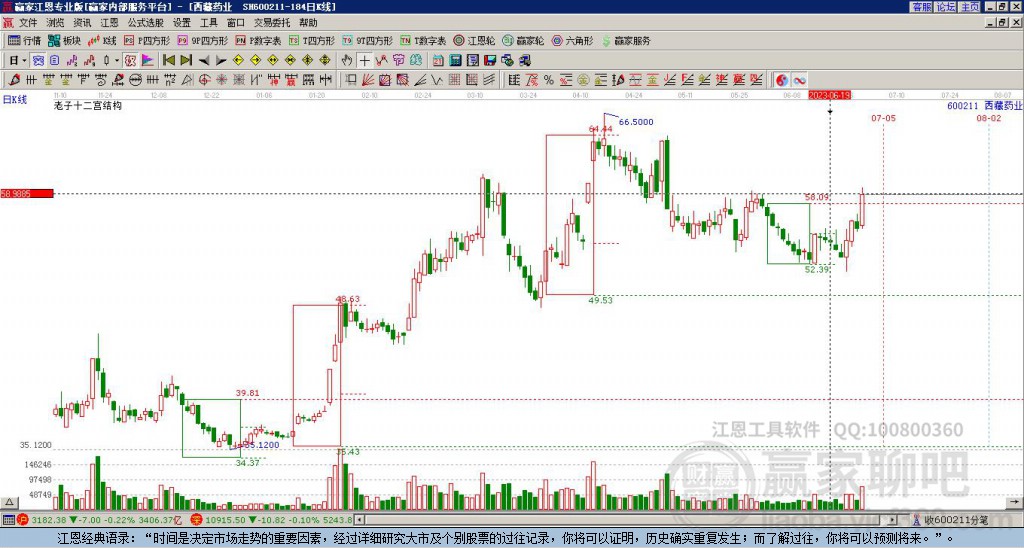Click the yin-yang taiji icon
This screenshot has width=1024, height=548.
point(782,80)
